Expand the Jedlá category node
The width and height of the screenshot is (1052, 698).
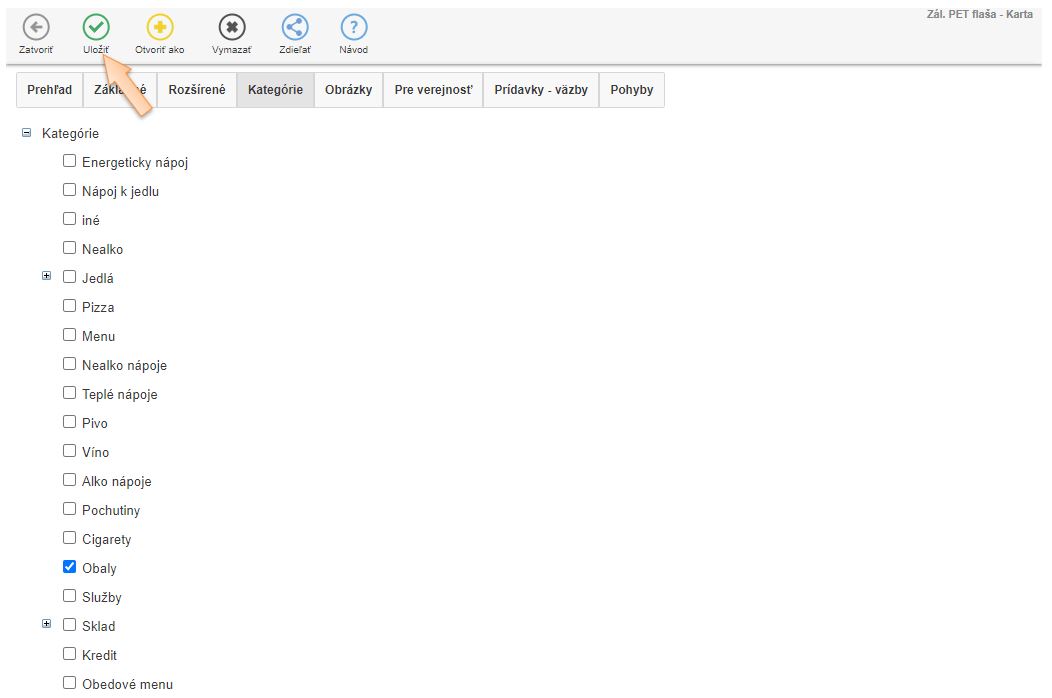pyautogui.click(x=47, y=277)
